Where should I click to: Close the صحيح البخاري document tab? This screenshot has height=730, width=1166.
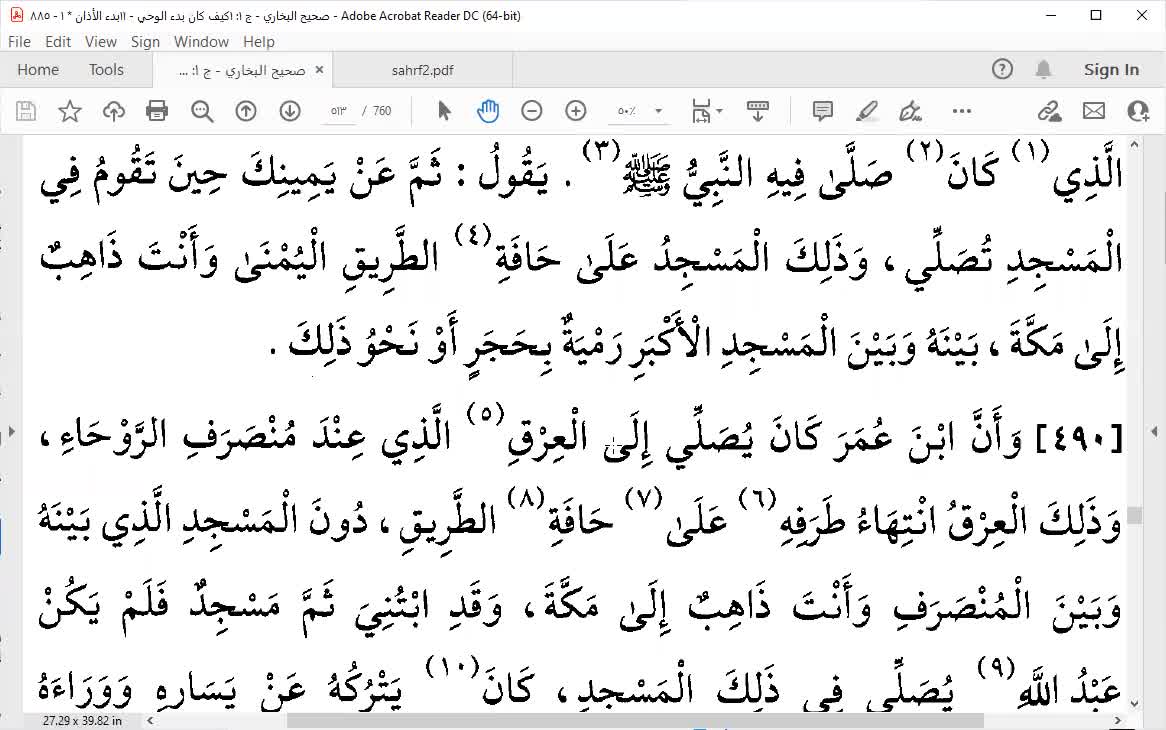(319, 70)
